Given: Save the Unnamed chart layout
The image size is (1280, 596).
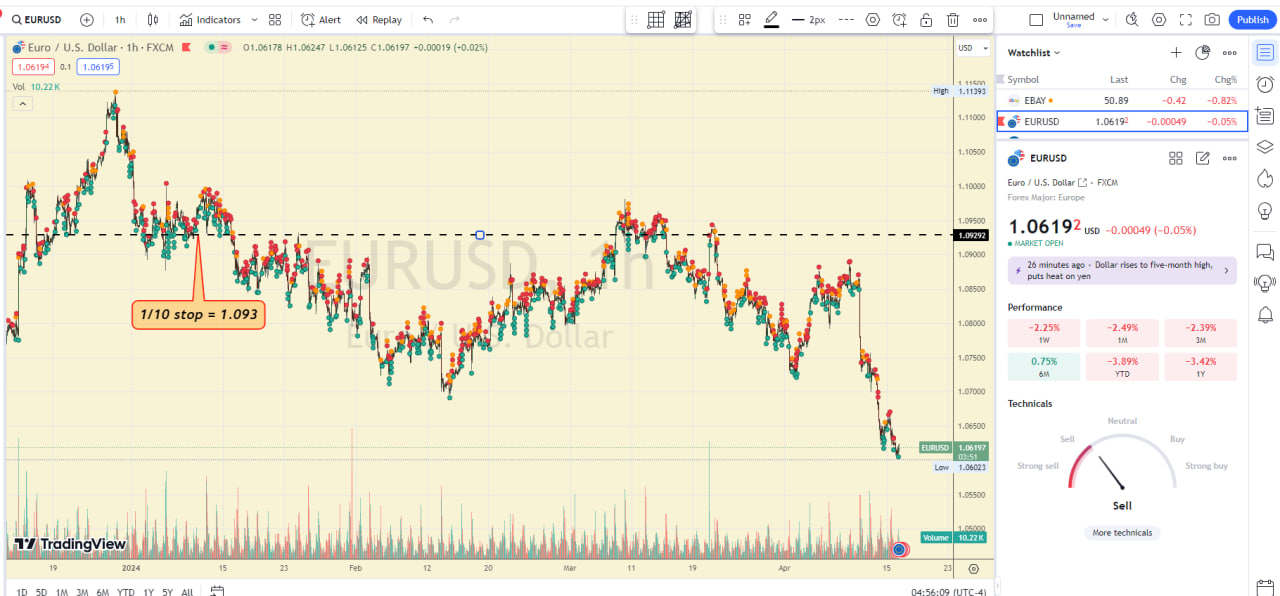Looking at the screenshot, I should (1074, 25).
